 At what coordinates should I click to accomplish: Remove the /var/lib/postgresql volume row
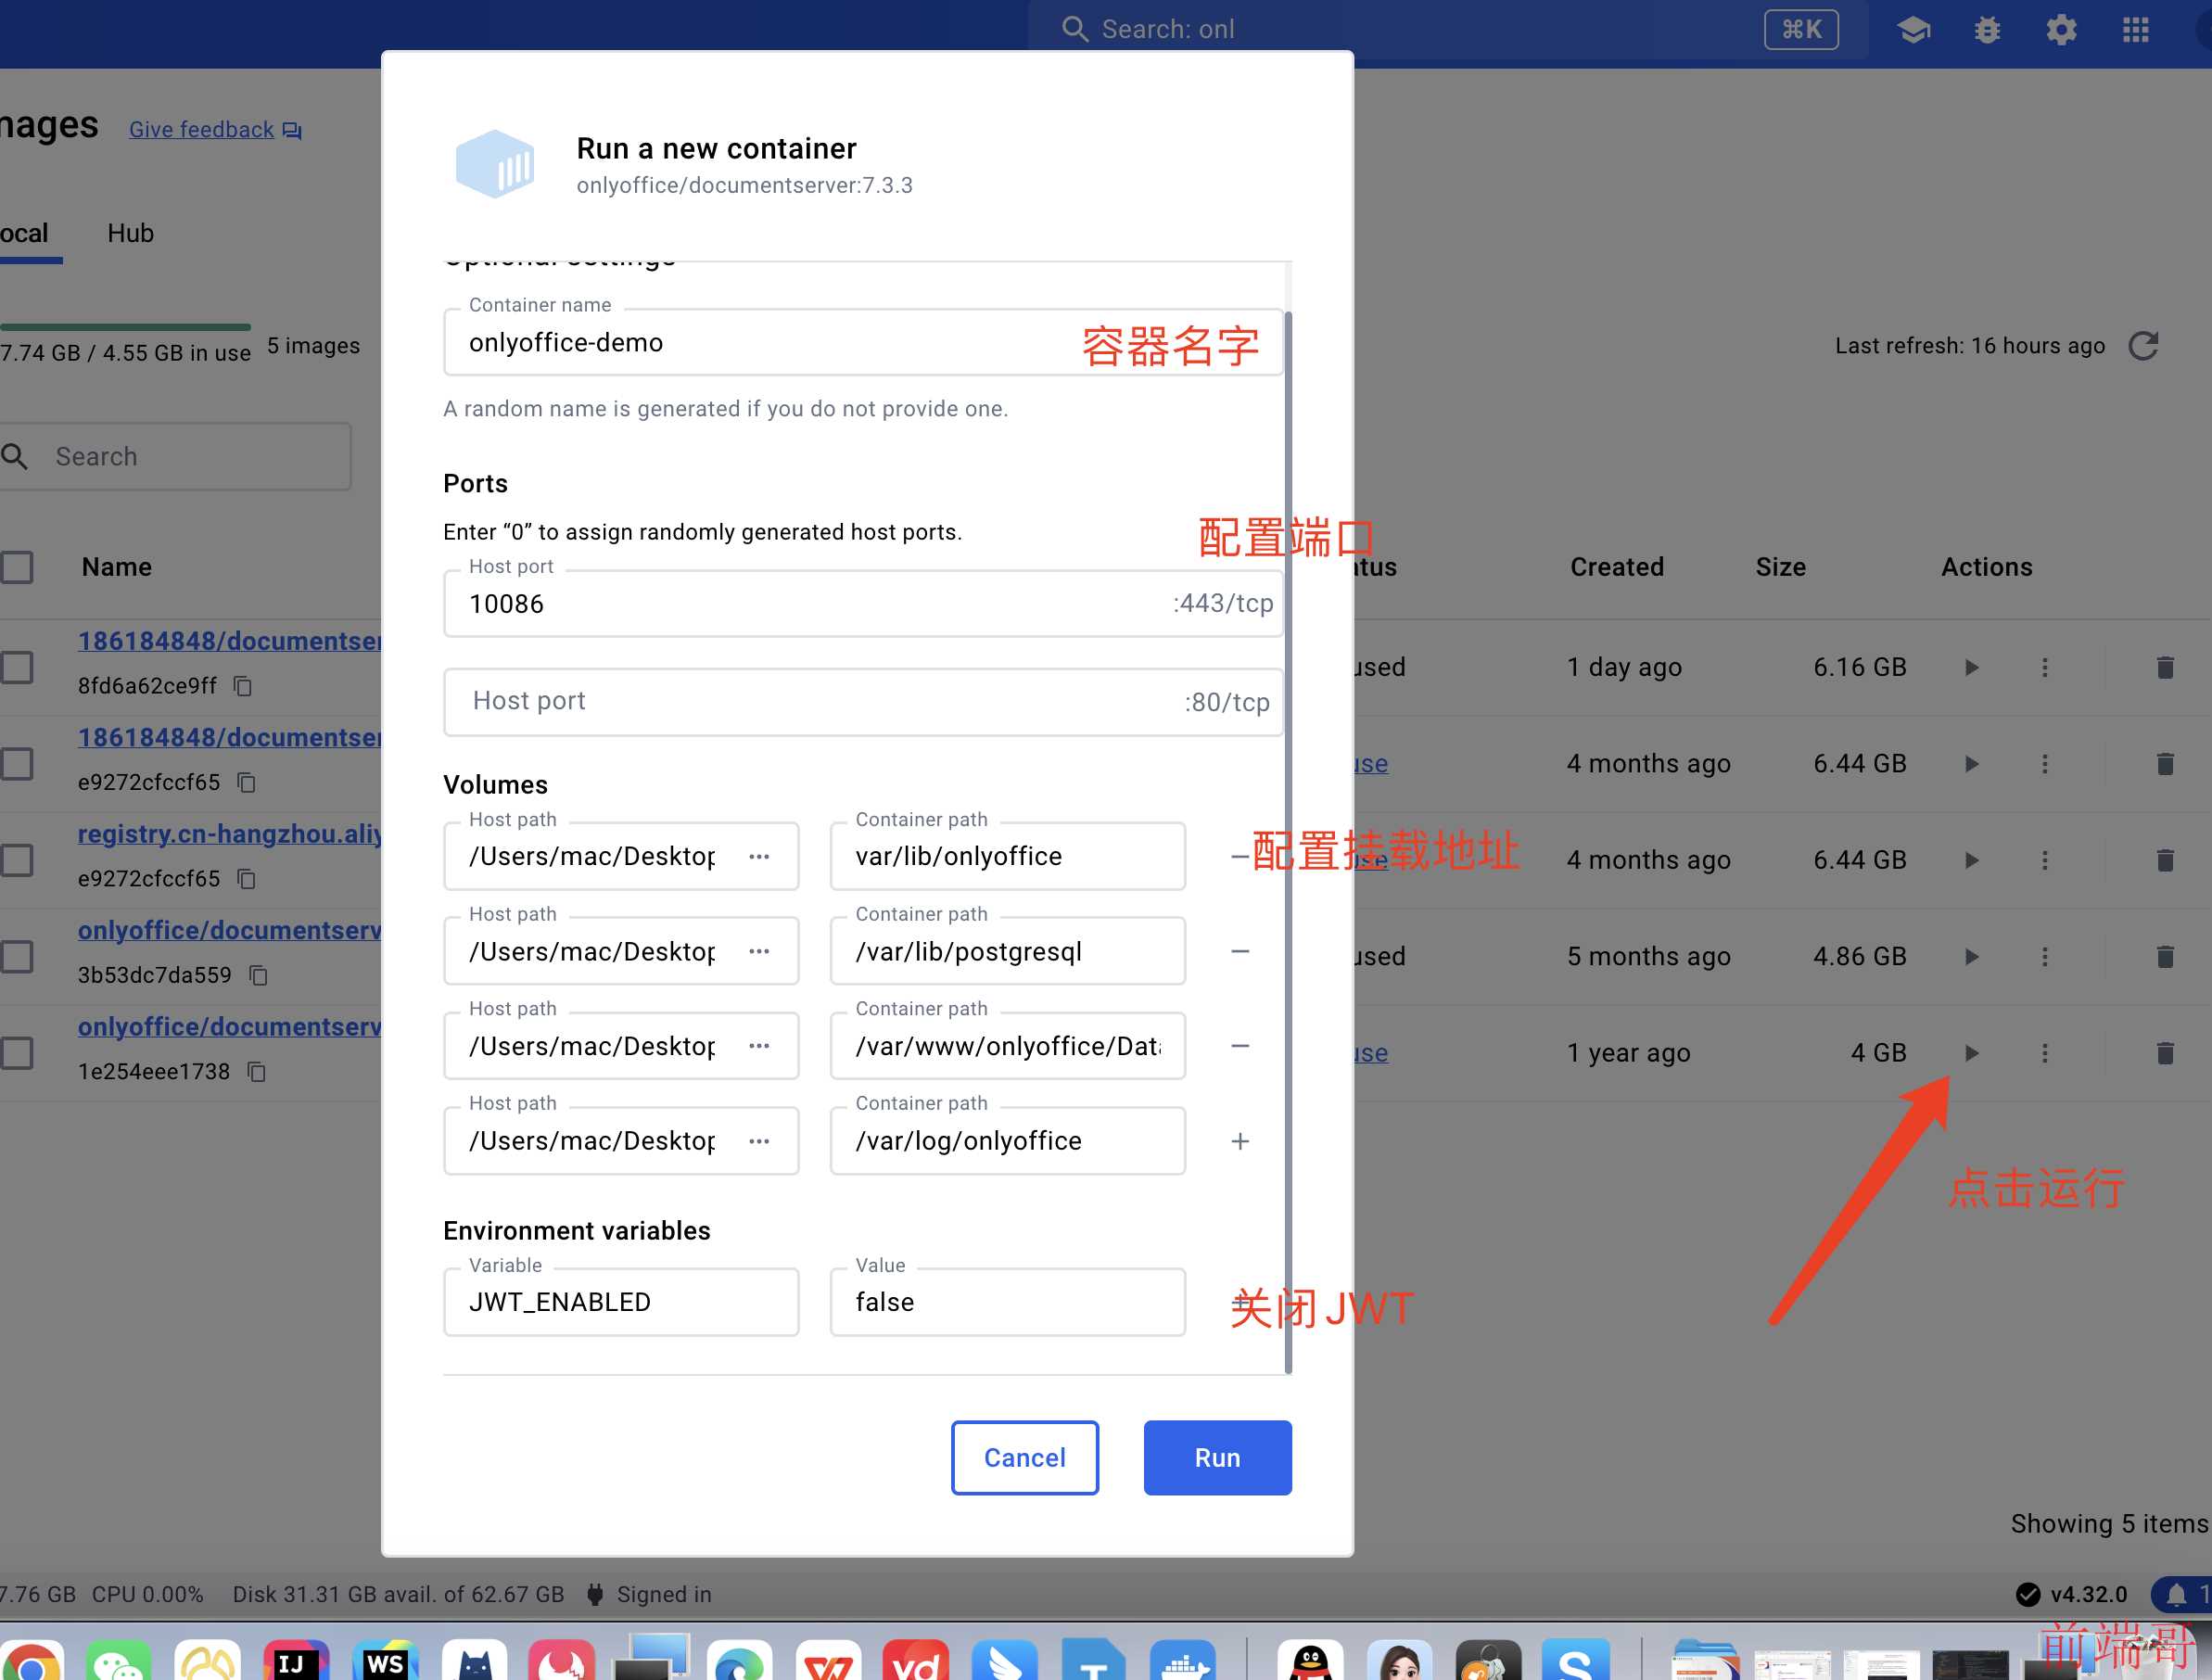coord(1240,951)
